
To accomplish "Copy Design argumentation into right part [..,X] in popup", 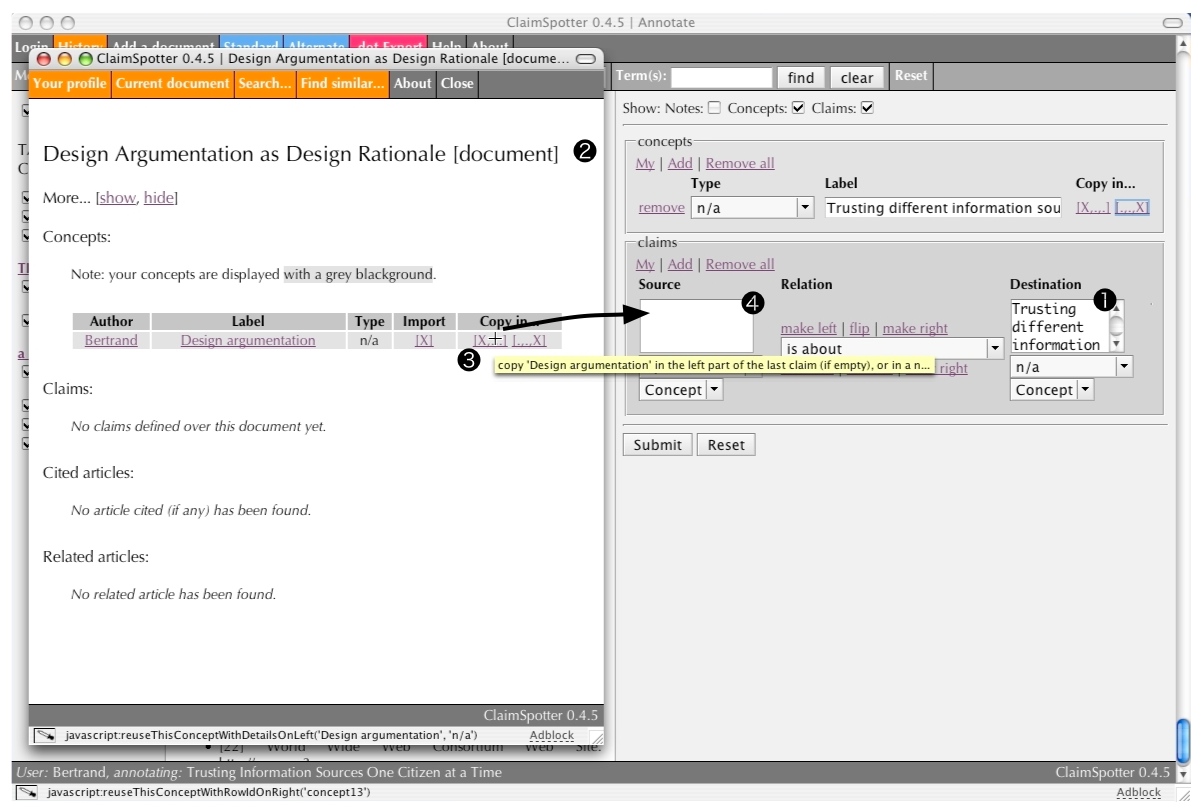I will pos(529,340).
